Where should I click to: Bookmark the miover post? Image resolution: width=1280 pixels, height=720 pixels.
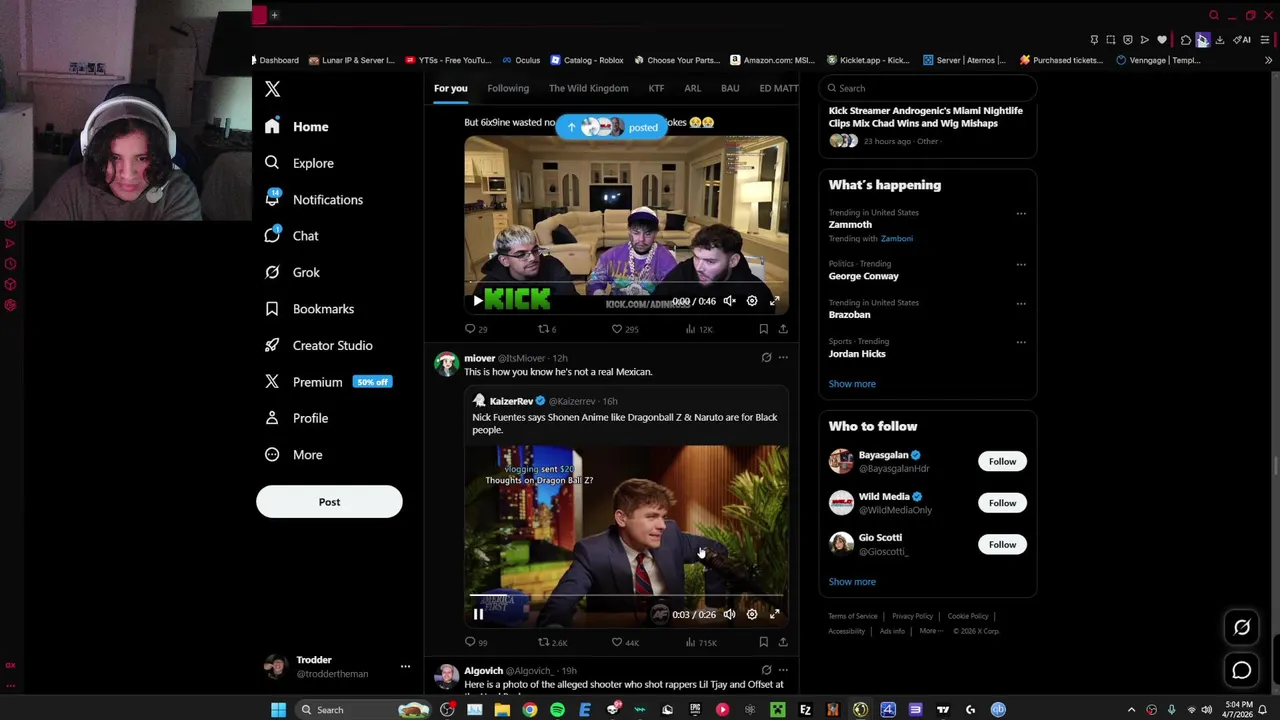pyautogui.click(x=763, y=642)
